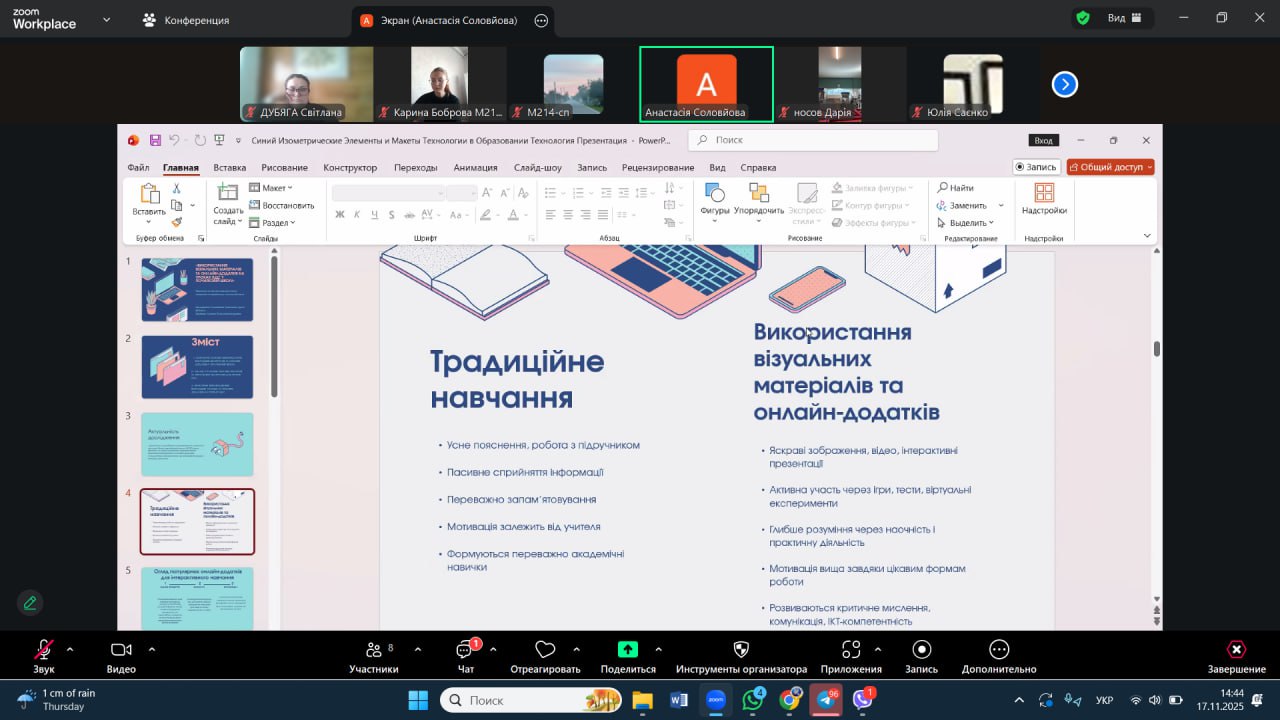
Task: Toggle the green annotation pencil button
Action: coord(30,603)
